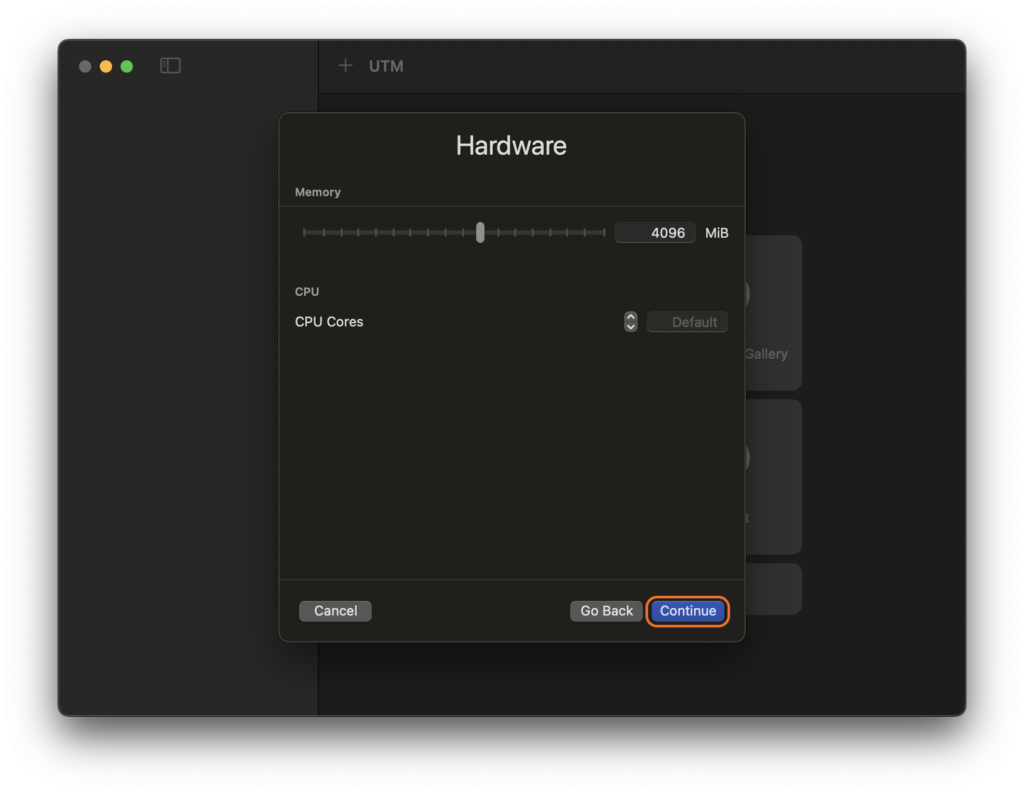The width and height of the screenshot is (1024, 793).
Task: Click the CPU Cores Default field
Action: coord(687,321)
